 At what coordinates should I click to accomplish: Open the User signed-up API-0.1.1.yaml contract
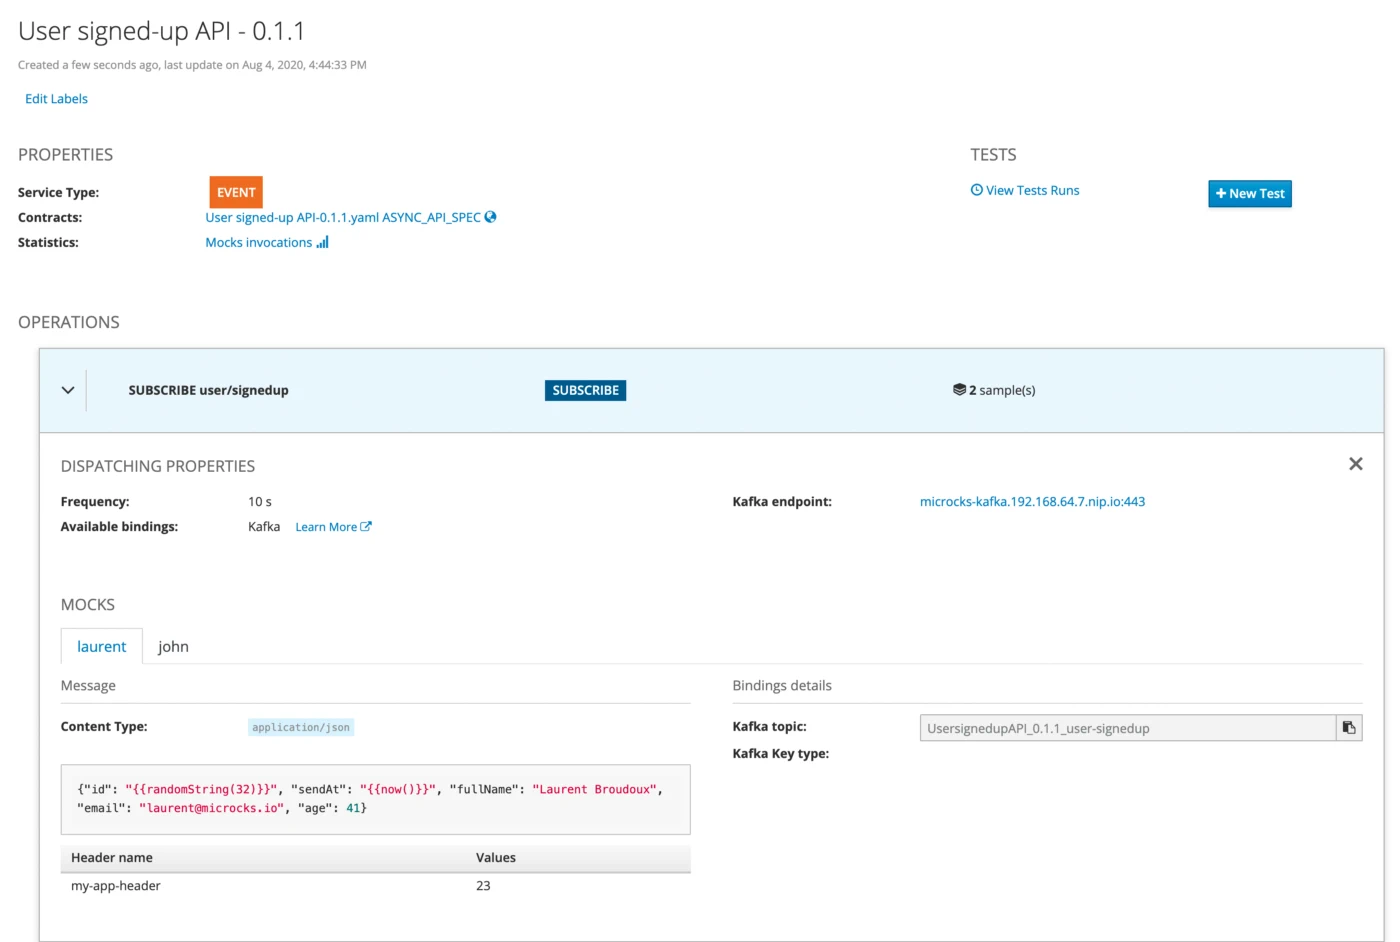coord(342,217)
